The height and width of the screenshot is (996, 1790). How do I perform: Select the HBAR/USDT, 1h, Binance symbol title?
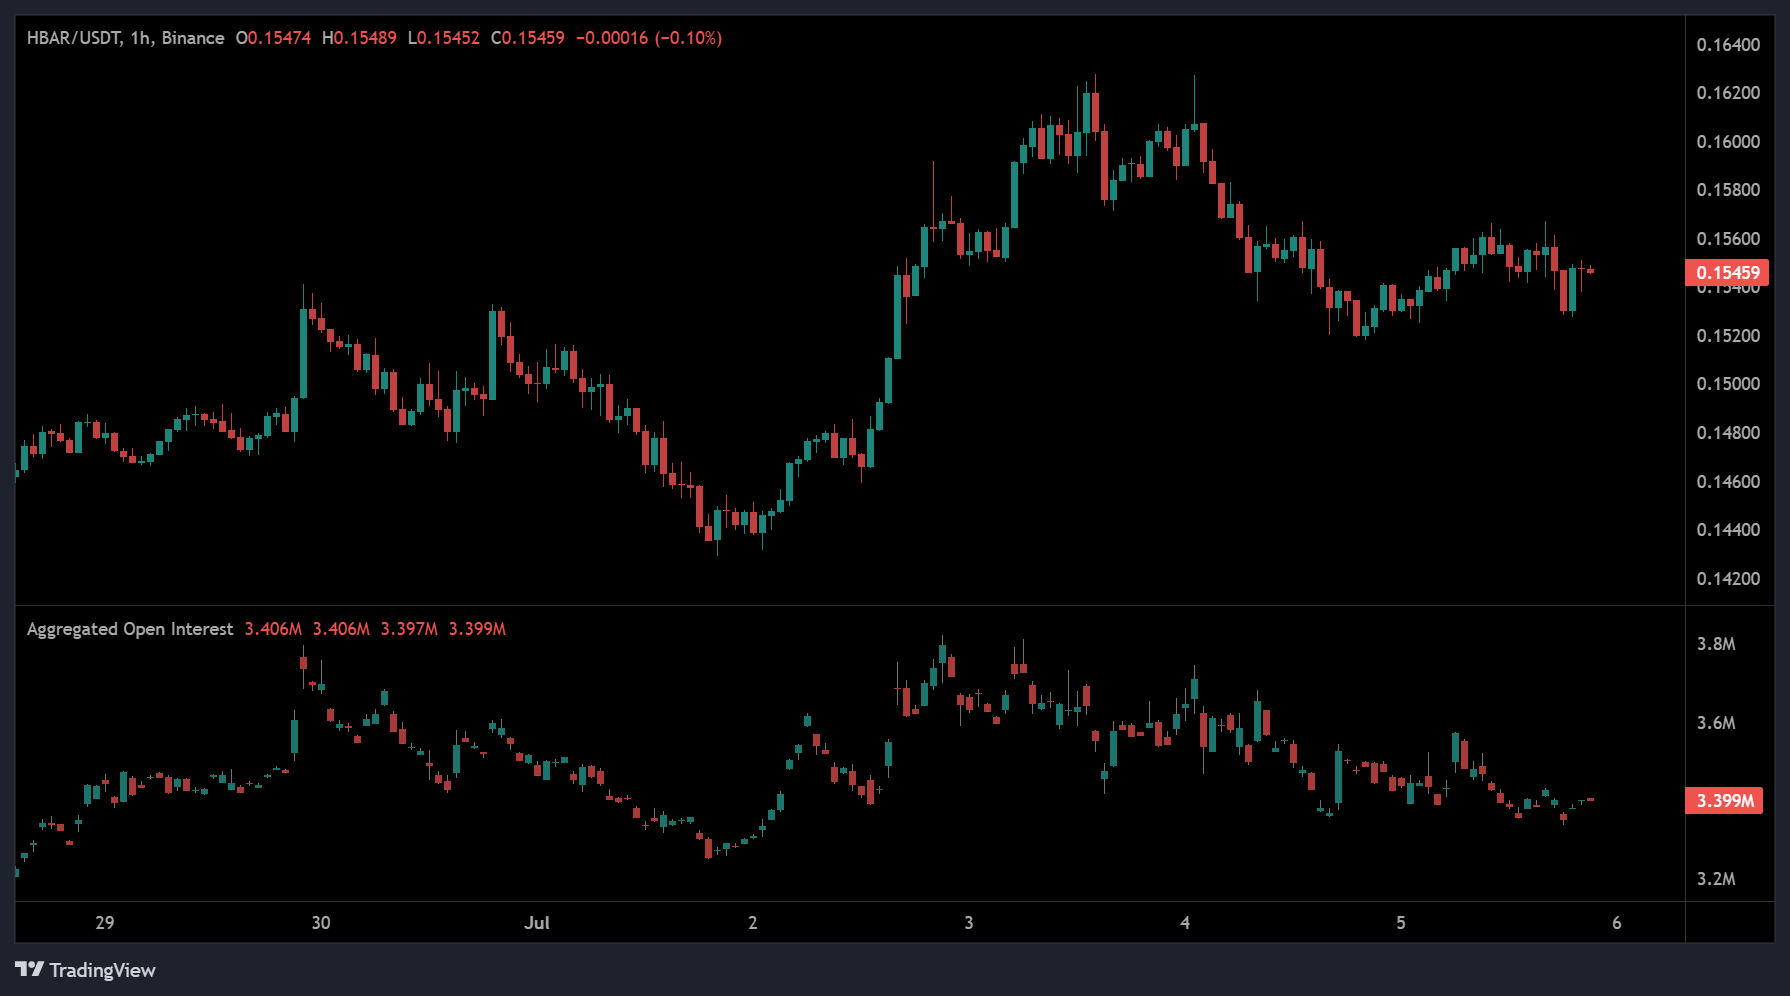pyautogui.click(x=125, y=38)
